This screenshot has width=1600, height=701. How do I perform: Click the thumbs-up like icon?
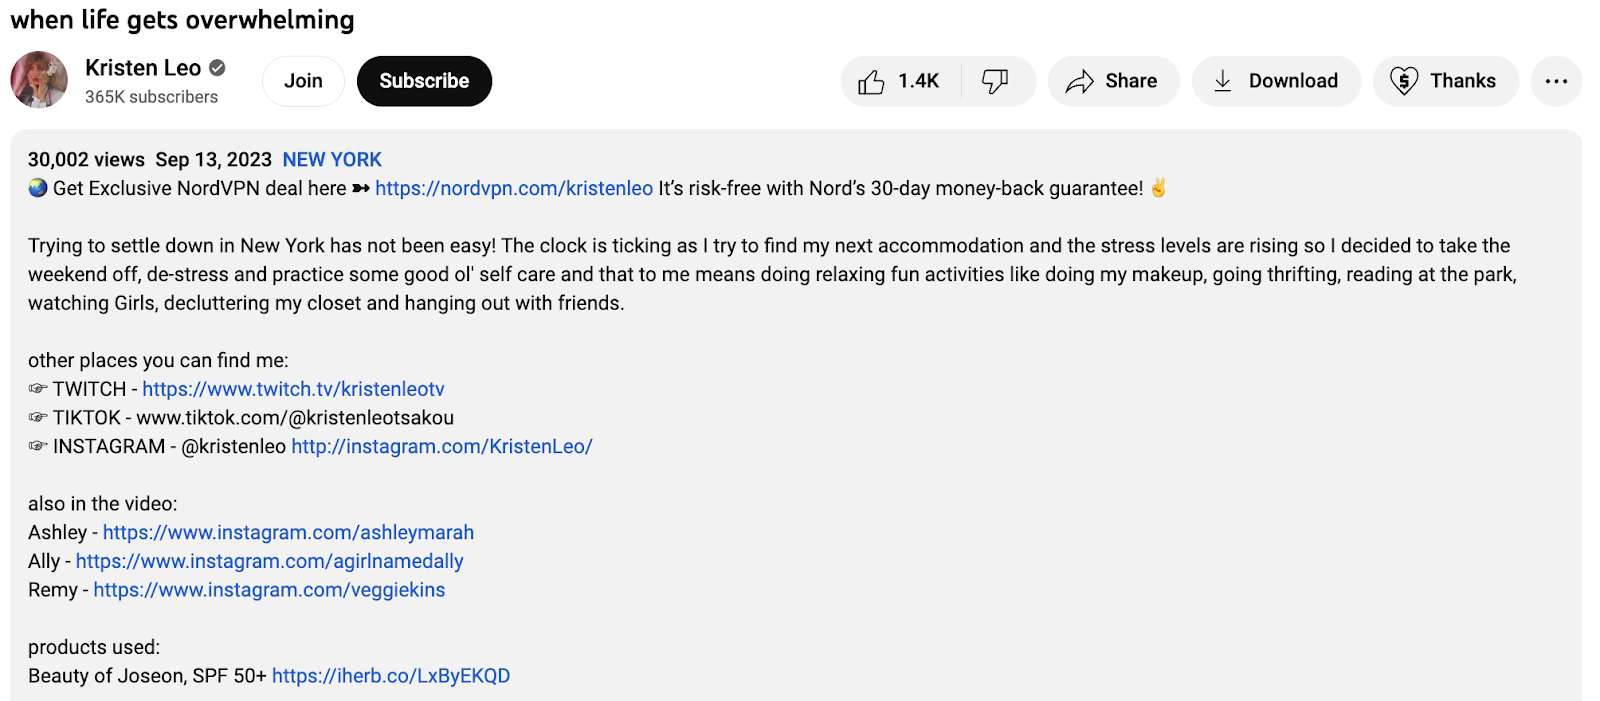(x=872, y=82)
